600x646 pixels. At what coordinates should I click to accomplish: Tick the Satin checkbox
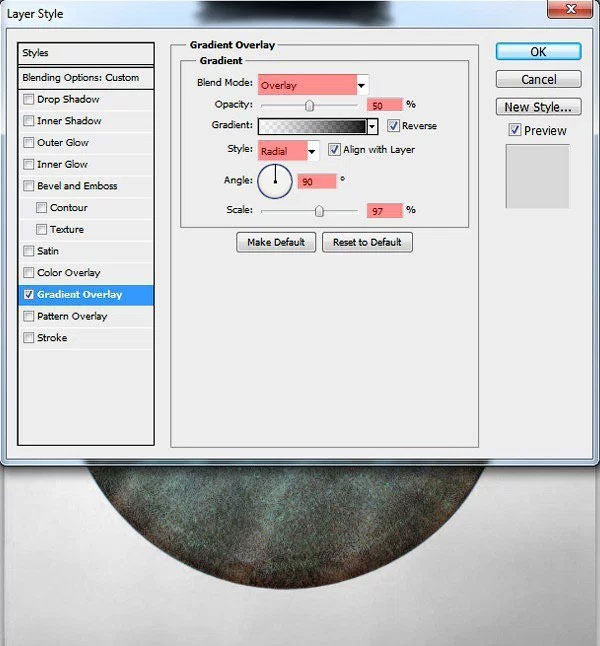coord(28,251)
